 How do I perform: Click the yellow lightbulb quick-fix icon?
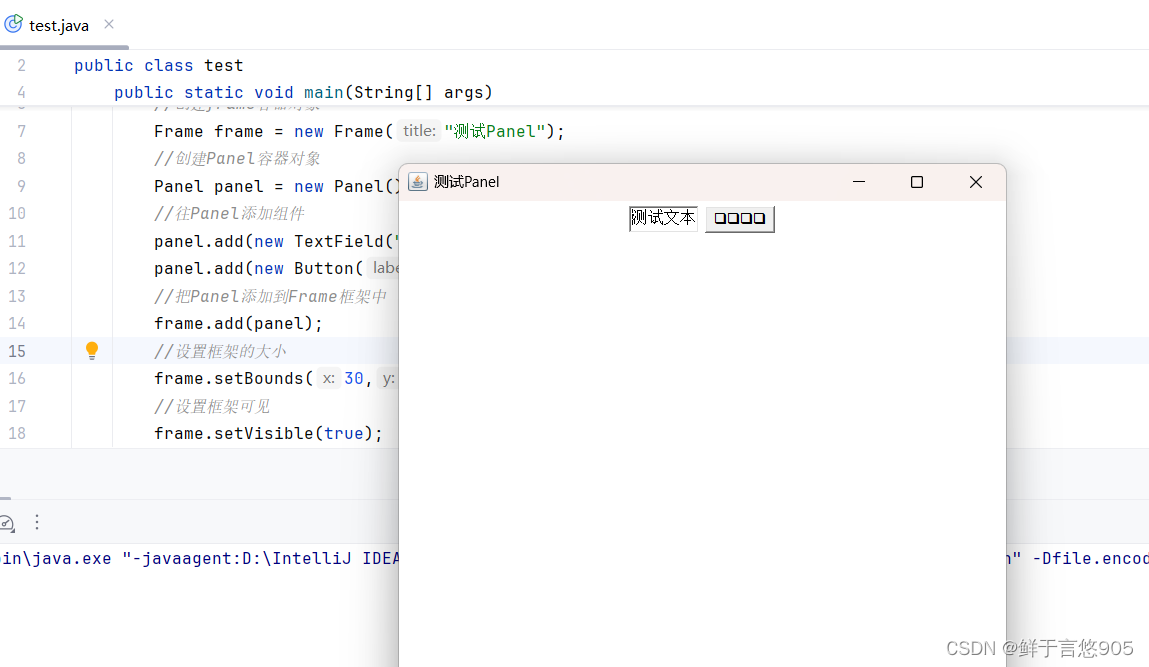92,350
